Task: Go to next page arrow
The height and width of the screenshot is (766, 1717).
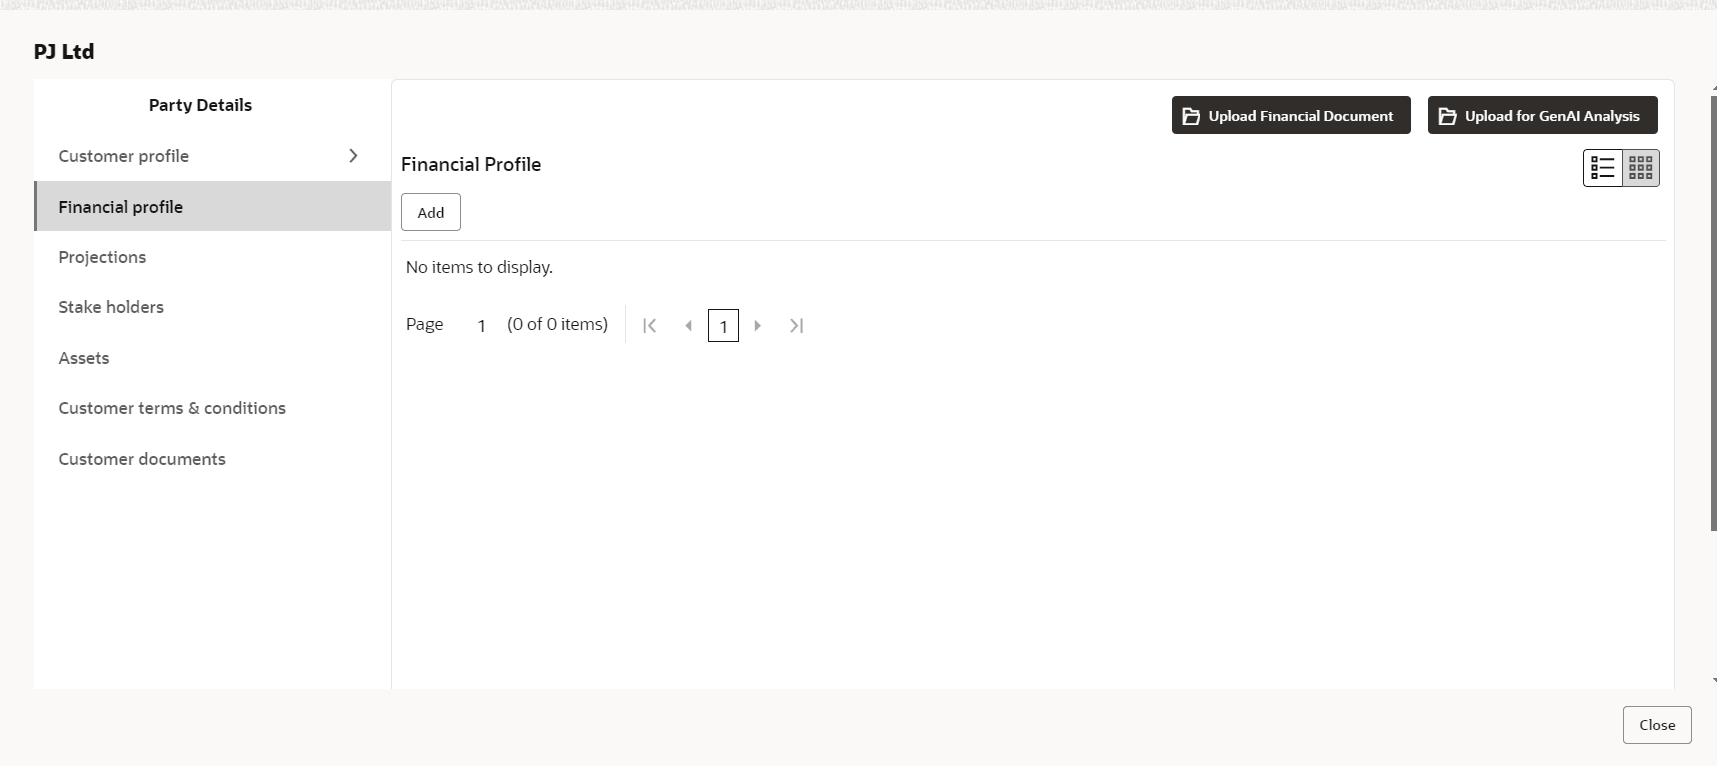Action: (758, 325)
